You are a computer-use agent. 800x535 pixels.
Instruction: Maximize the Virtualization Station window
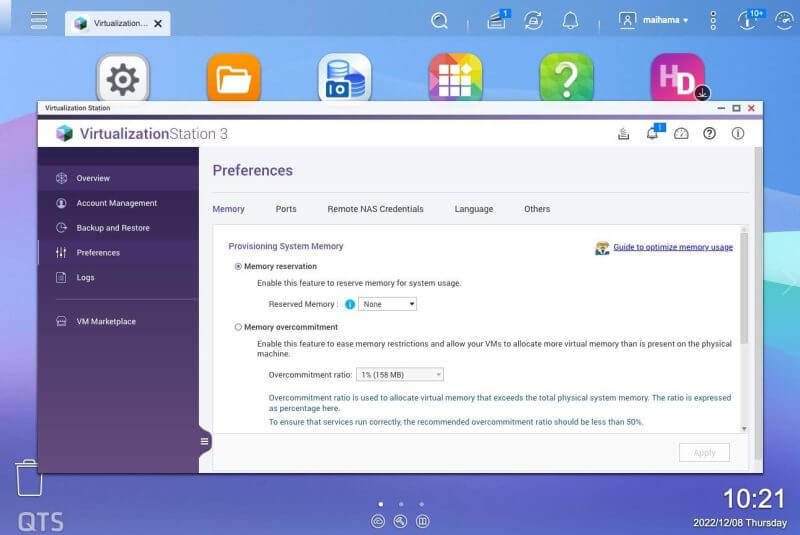(736, 108)
